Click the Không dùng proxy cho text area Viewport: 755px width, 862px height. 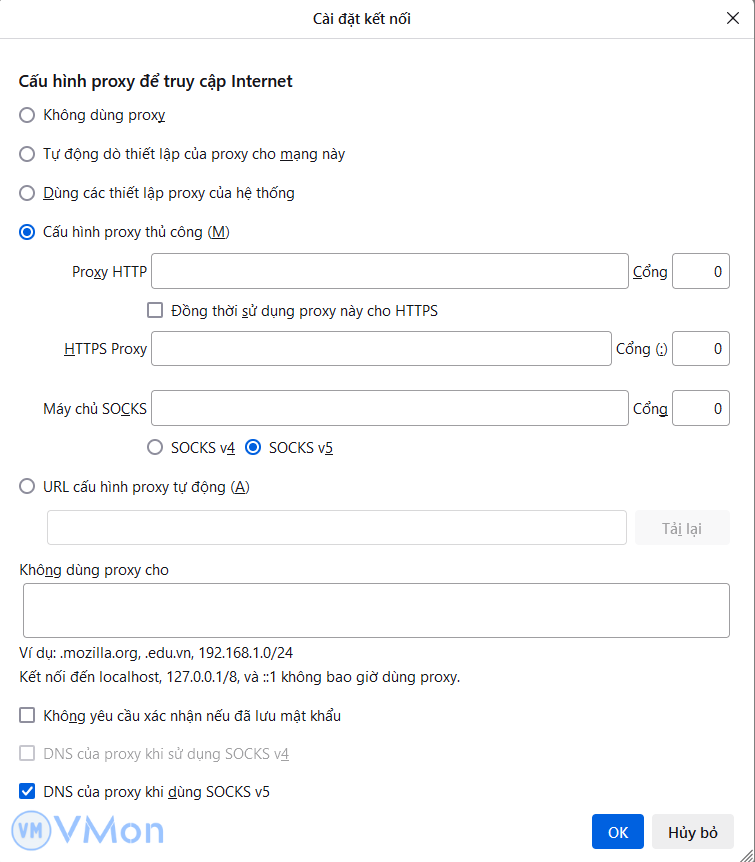(376, 610)
